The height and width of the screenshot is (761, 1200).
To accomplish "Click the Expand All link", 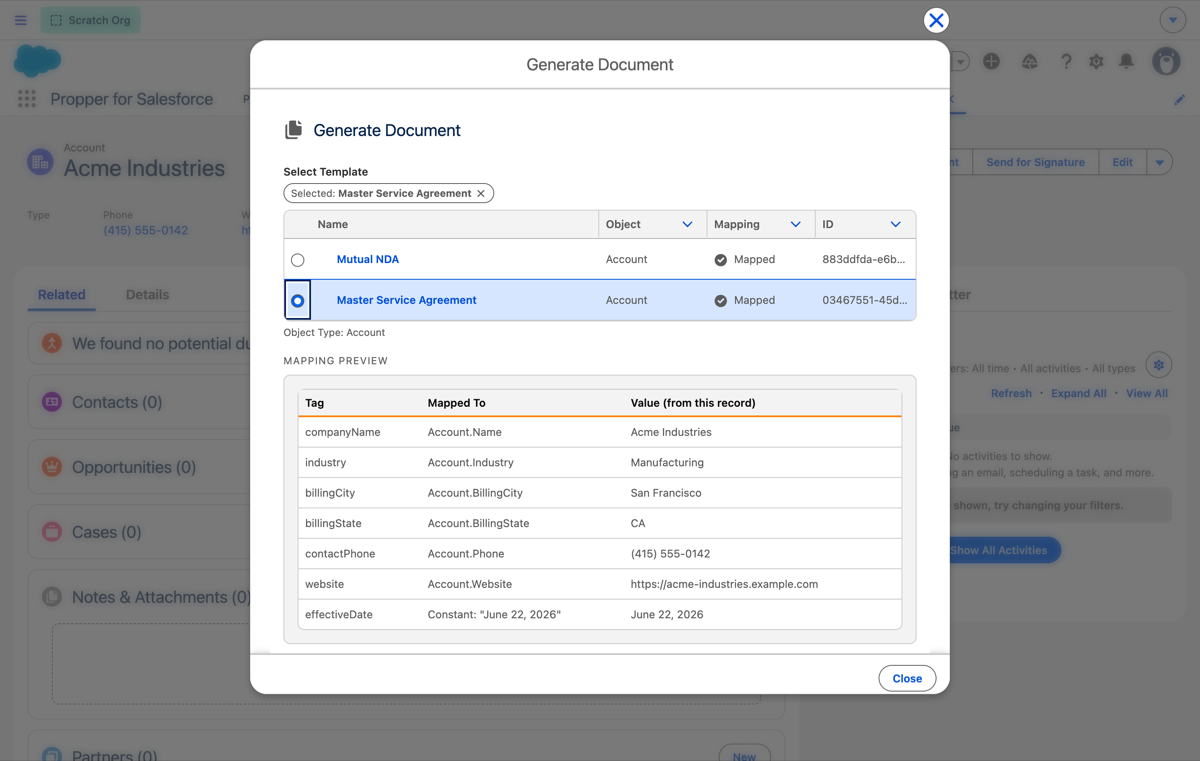I will [1078, 393].
